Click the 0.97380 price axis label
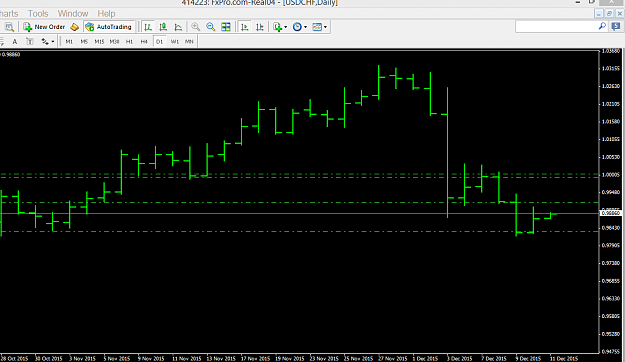Viewport: 625px width, 362px height. [611, 263]
